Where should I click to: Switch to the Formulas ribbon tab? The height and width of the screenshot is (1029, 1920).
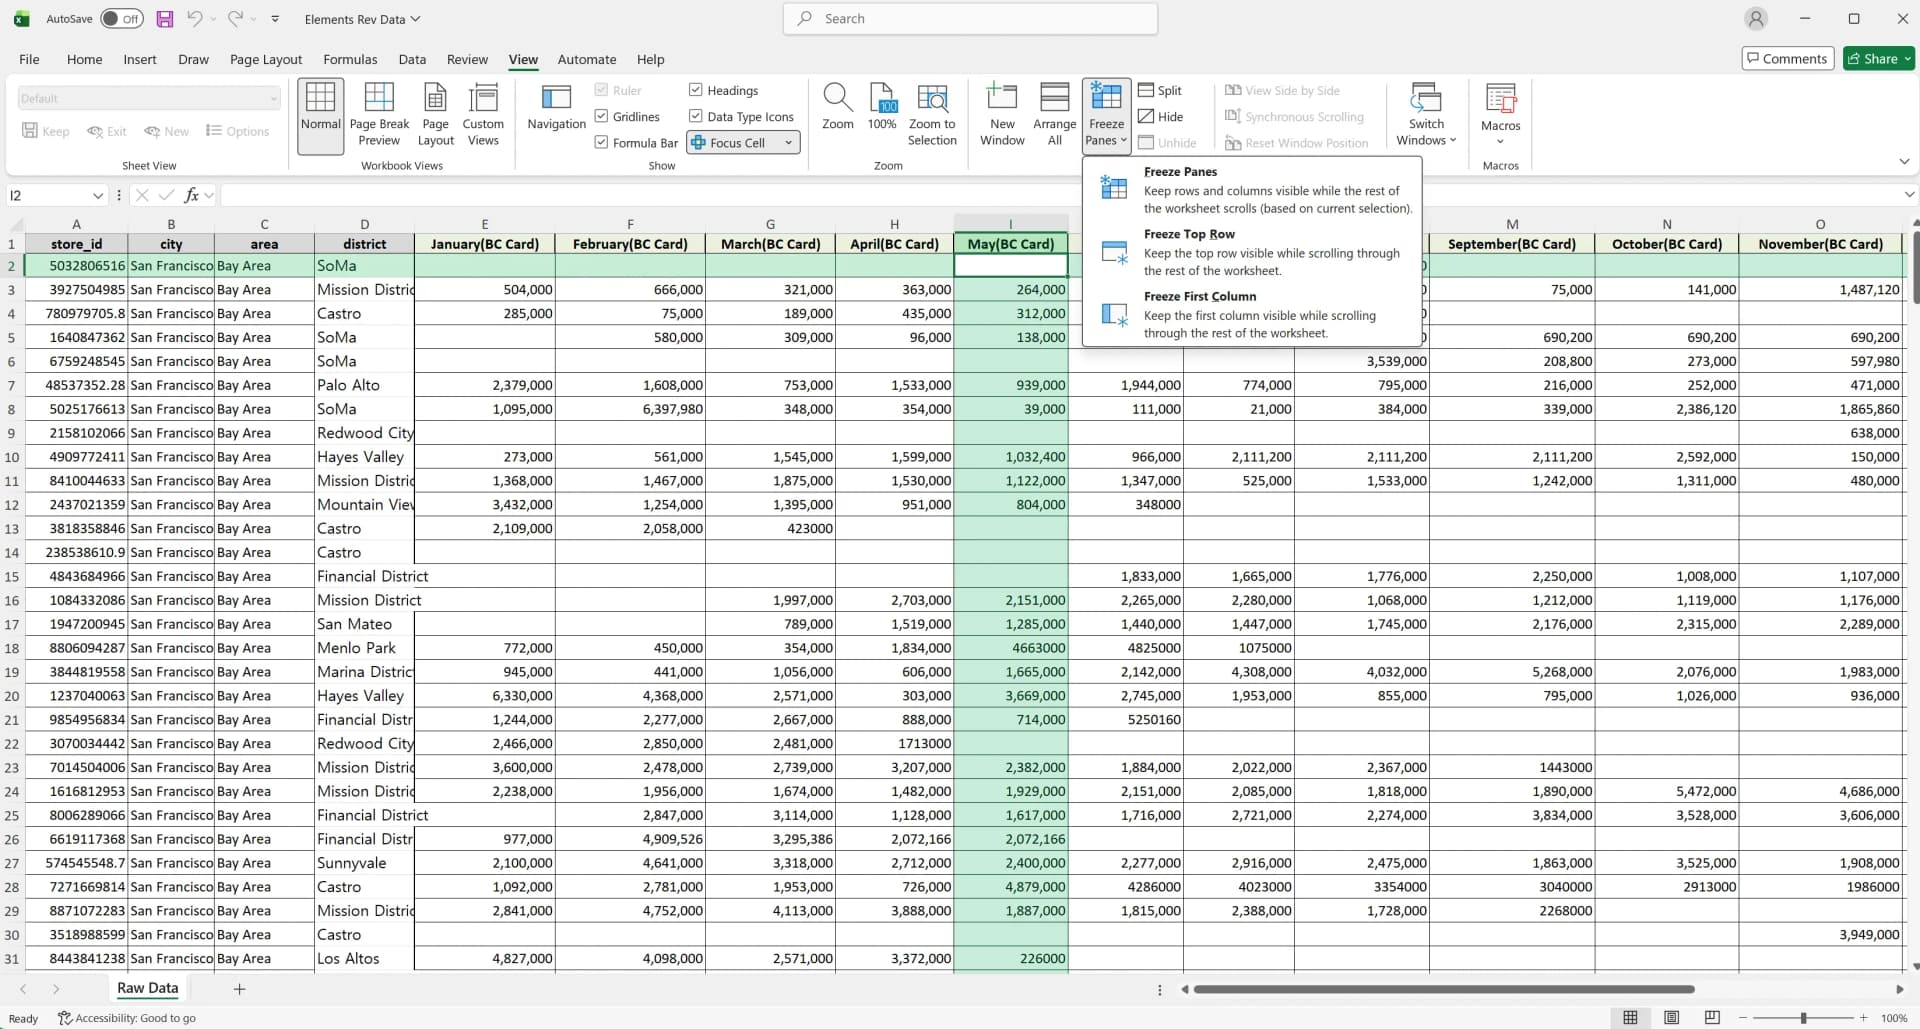350,59
